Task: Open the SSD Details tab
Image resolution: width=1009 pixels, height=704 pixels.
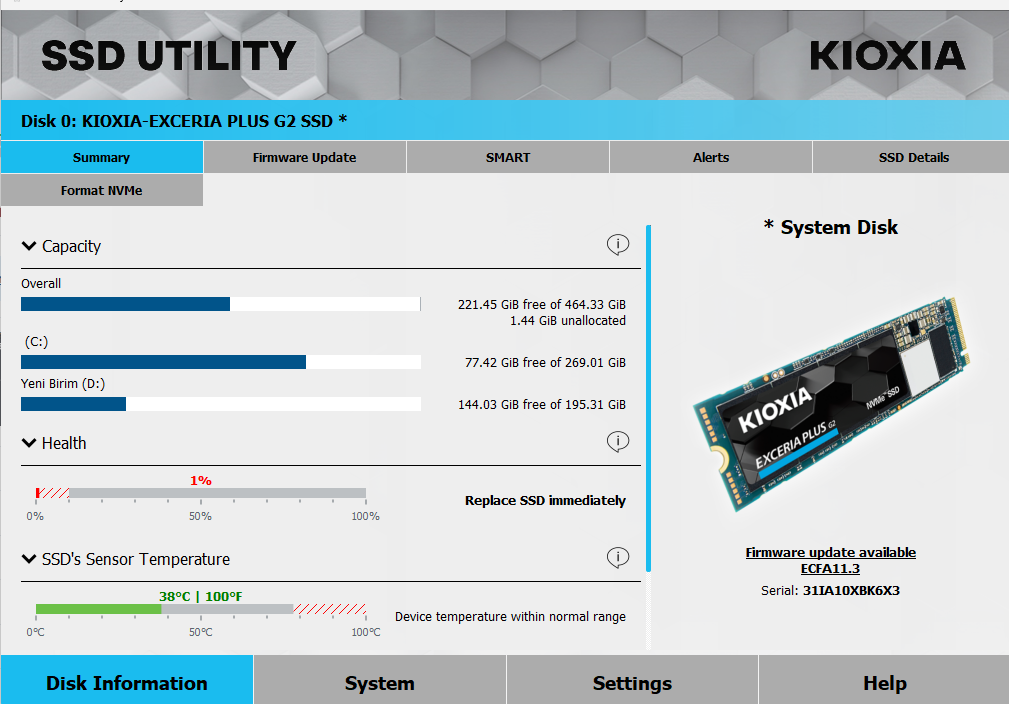Action: pos(912,157)
